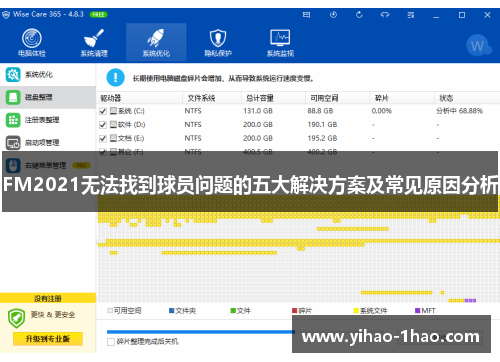Click the restore refresh icon in title bar
The image size is (500, 362).
coord(359,15)
